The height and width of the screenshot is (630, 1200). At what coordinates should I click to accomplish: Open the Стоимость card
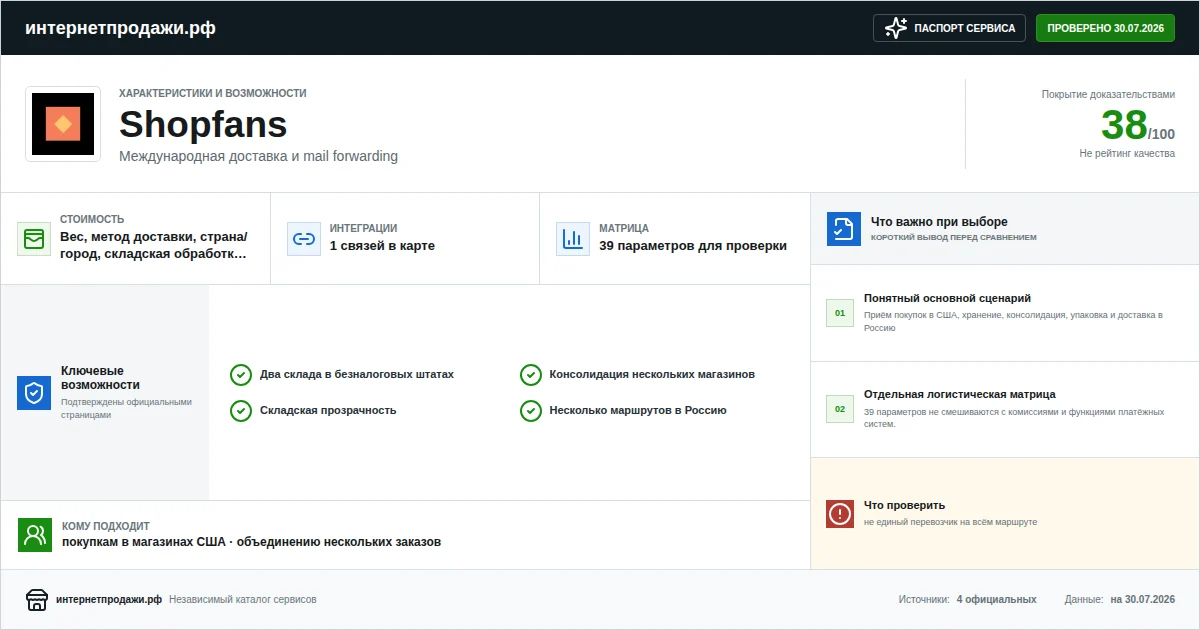pos(135,239)
